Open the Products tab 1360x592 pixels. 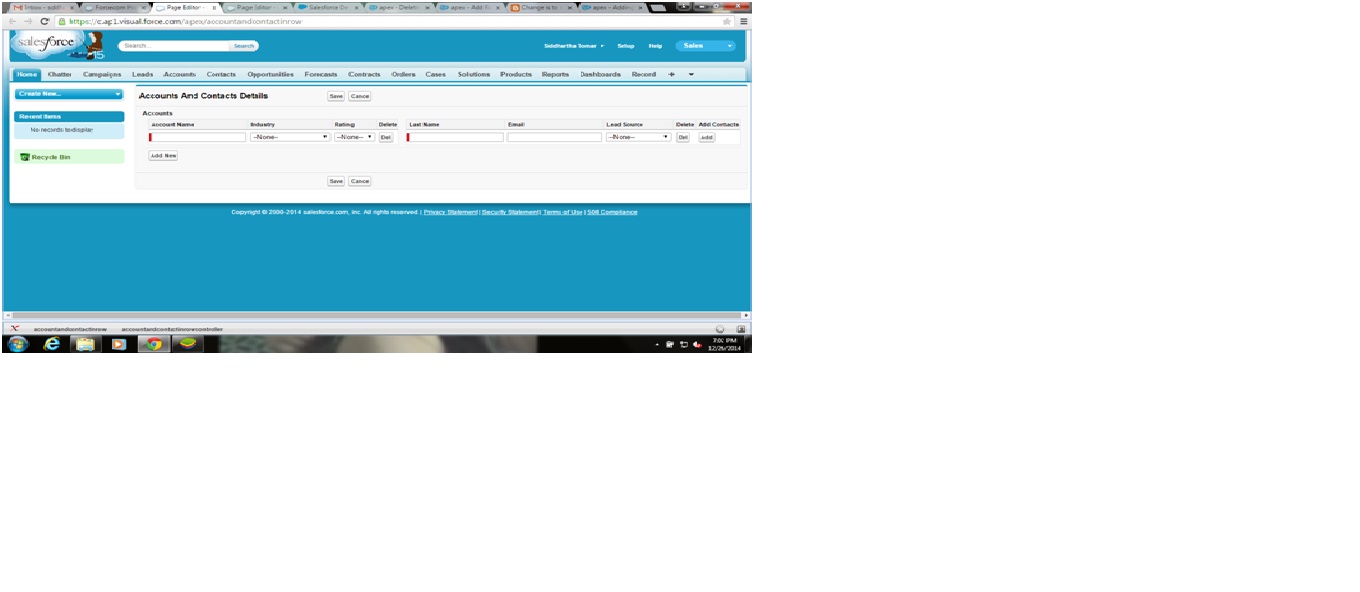pyautogui.click(x=516, y=74)
